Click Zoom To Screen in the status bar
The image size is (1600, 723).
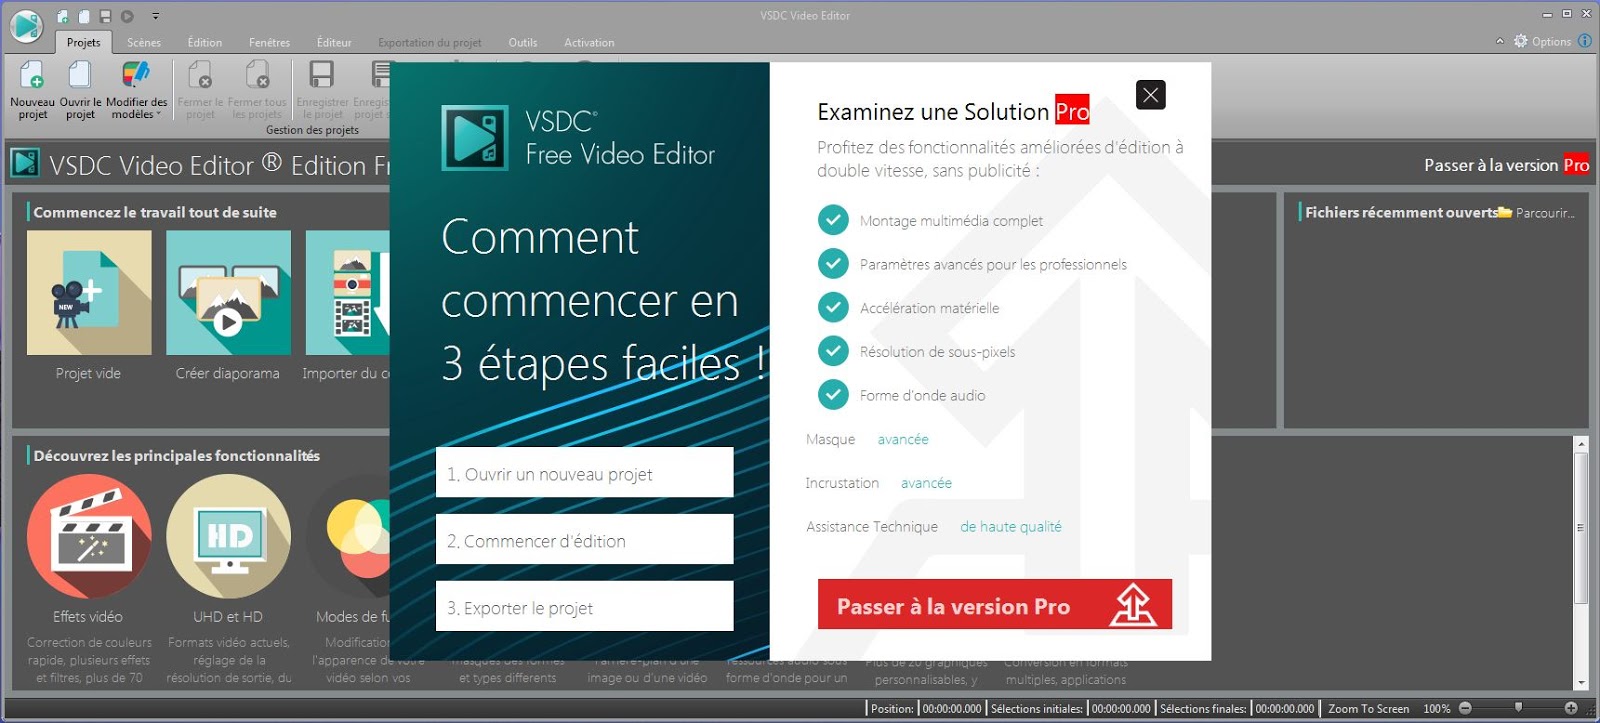pos(1368,709)
